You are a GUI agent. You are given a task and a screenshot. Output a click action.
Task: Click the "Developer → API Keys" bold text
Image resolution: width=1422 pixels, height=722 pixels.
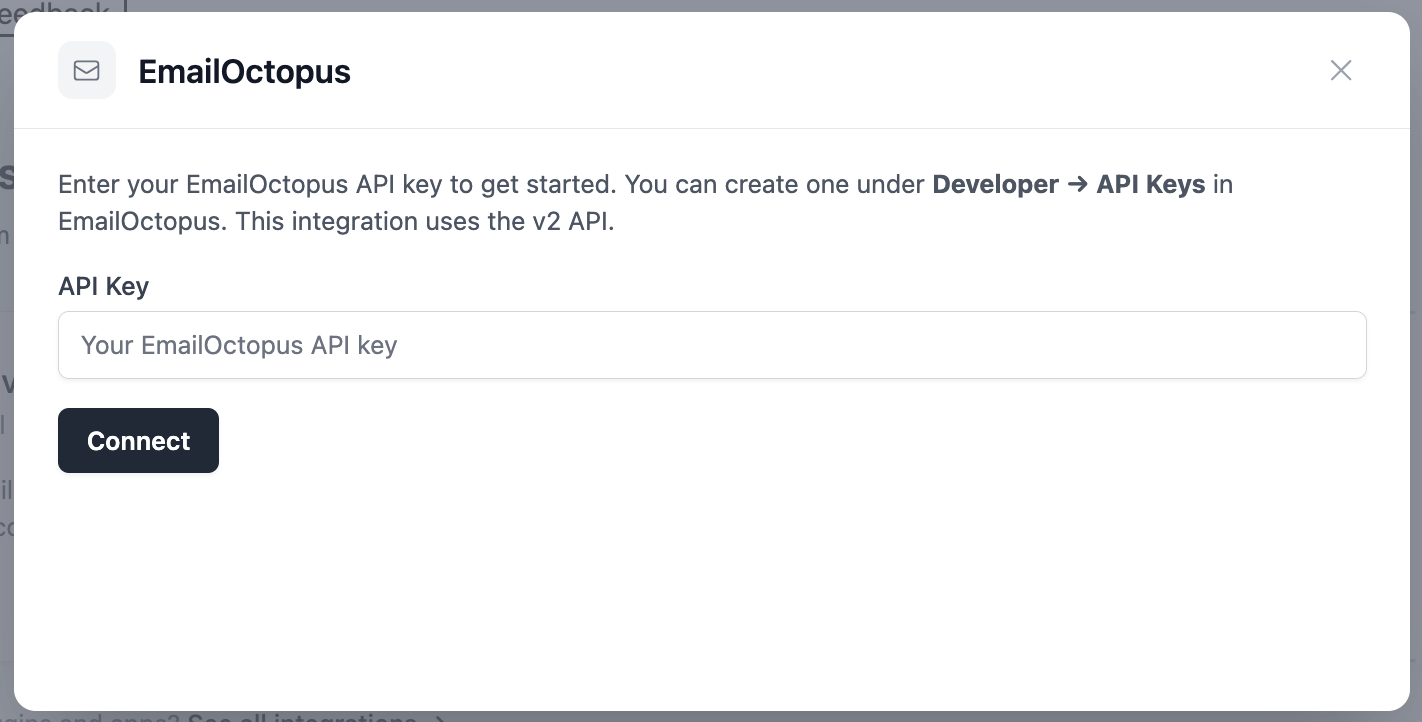pyautogui.click(x=1068, y=184)
